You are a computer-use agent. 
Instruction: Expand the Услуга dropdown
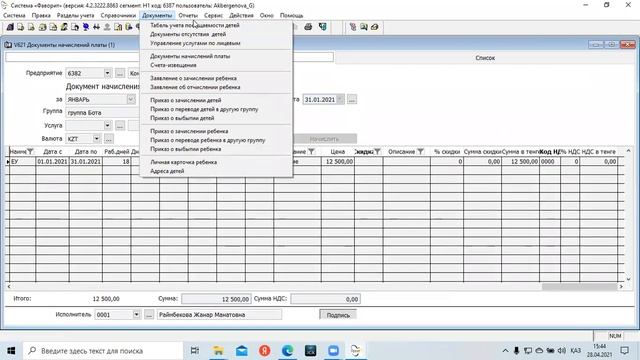click(x=107, y=125)
